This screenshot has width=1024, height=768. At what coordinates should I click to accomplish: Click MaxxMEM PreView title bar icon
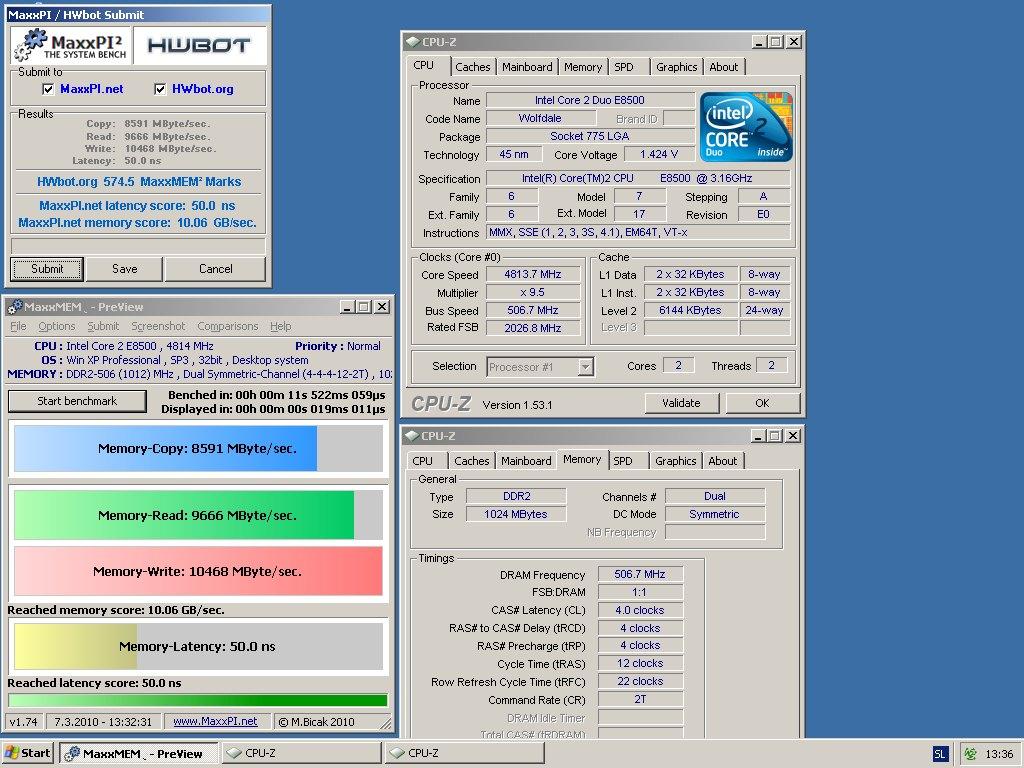14,307
